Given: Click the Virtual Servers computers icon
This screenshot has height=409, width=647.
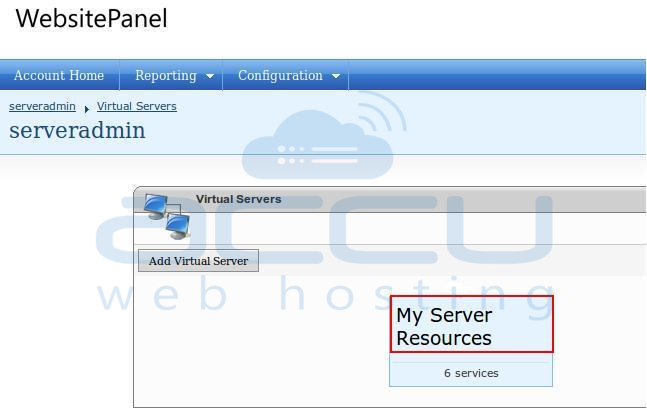Looking at the screenshot, I should [x=167, y=216].
